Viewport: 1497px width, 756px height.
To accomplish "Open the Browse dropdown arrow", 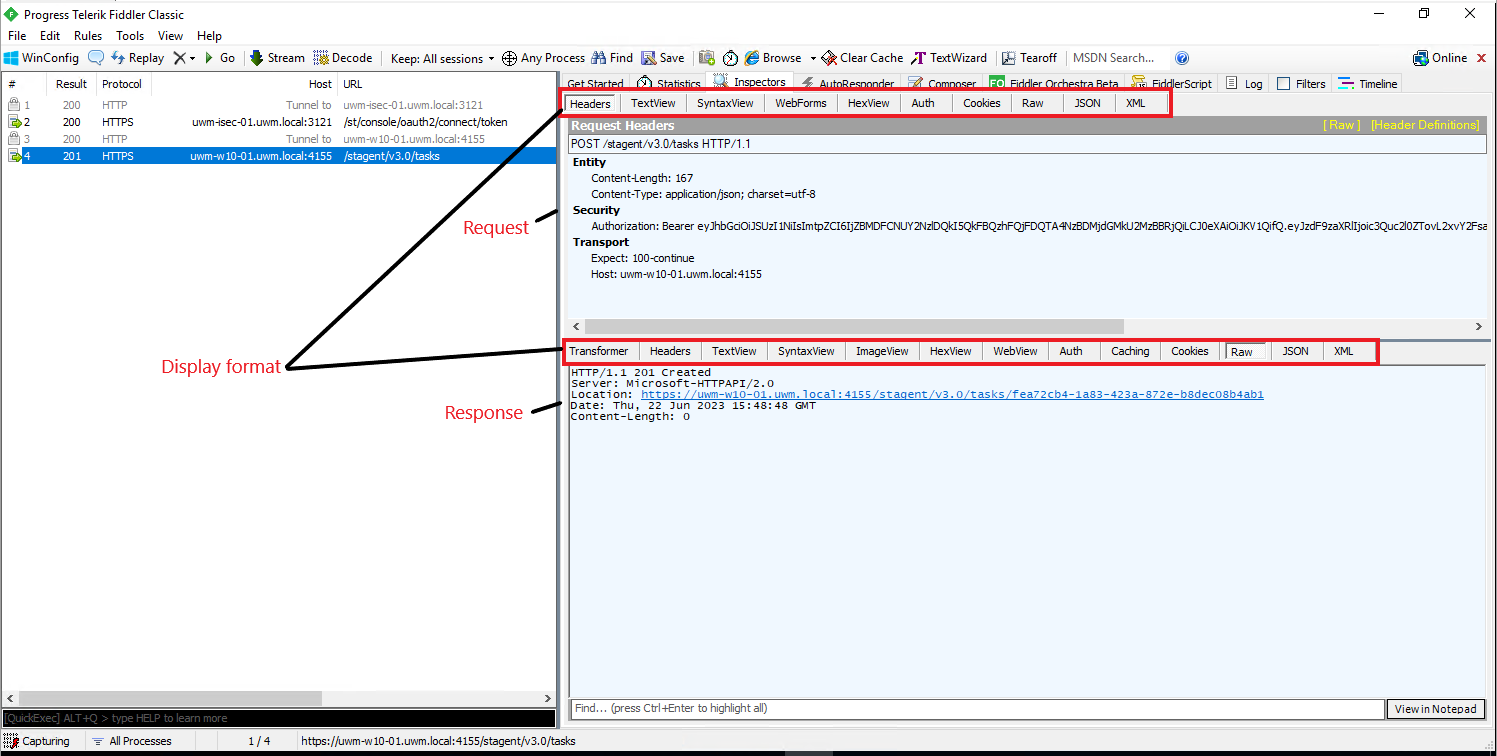I will click(813, 58).
